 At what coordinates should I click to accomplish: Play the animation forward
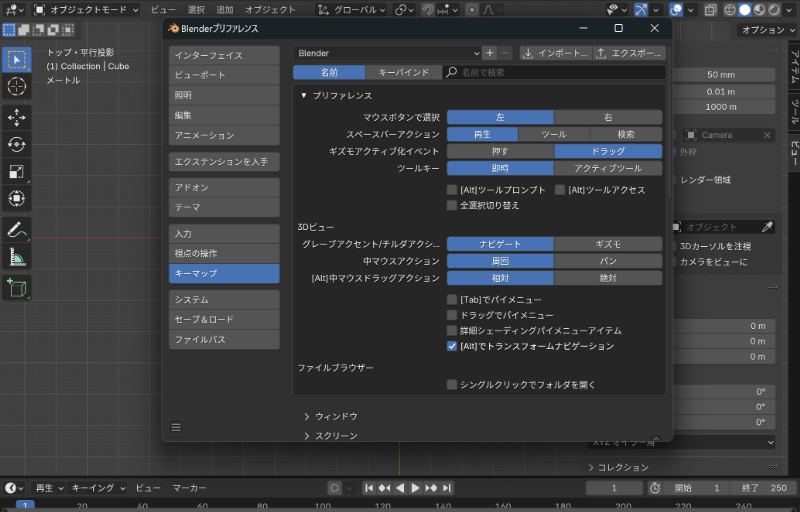[x=415, y=488]
